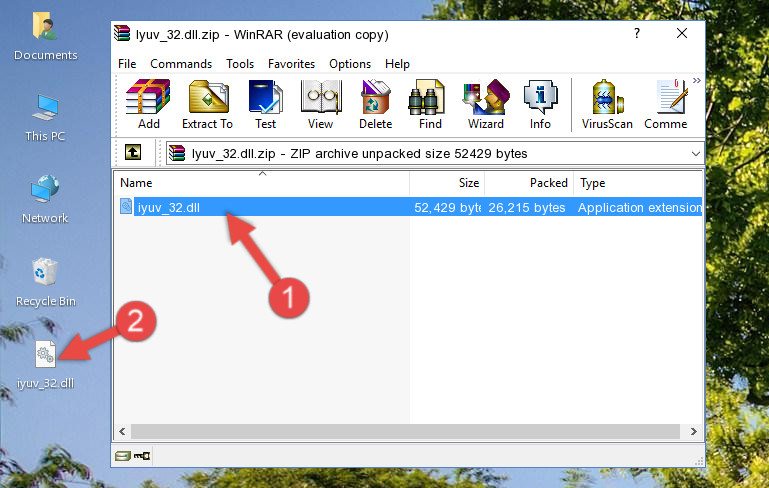Click the horizontal scrollbar thumb

[405, 432]
